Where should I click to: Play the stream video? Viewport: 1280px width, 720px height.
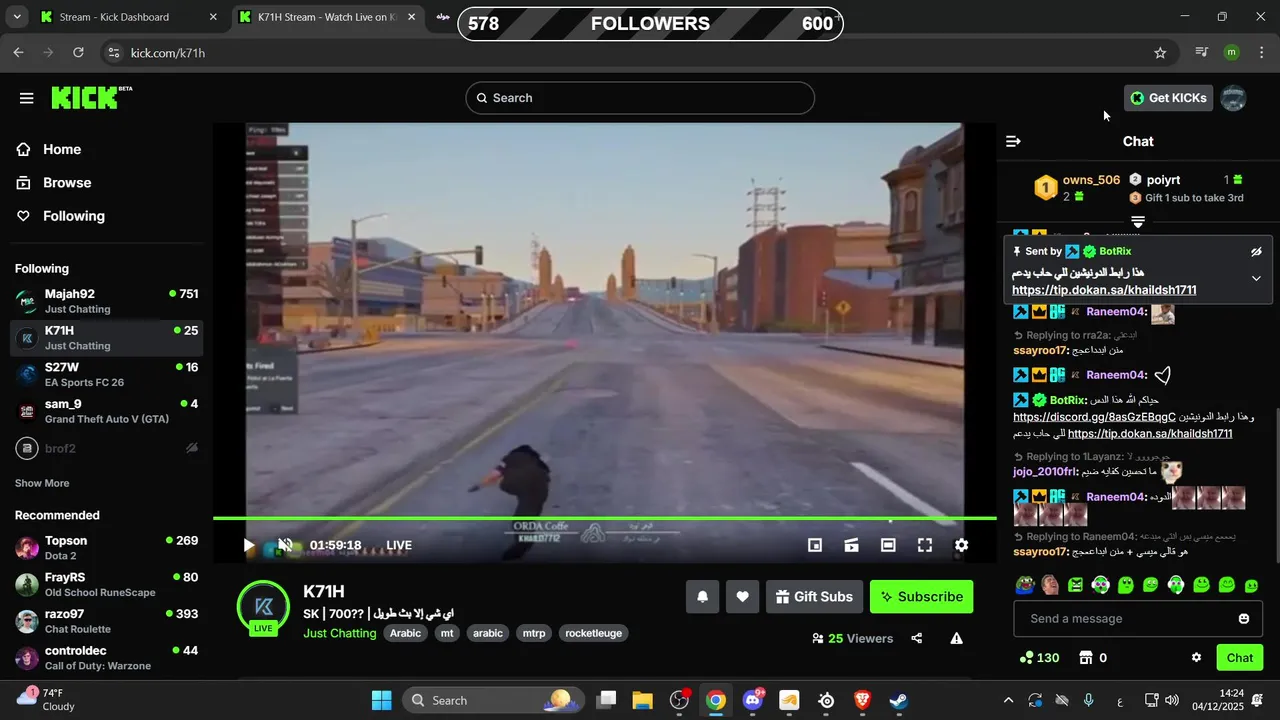[x=249, y=545]
